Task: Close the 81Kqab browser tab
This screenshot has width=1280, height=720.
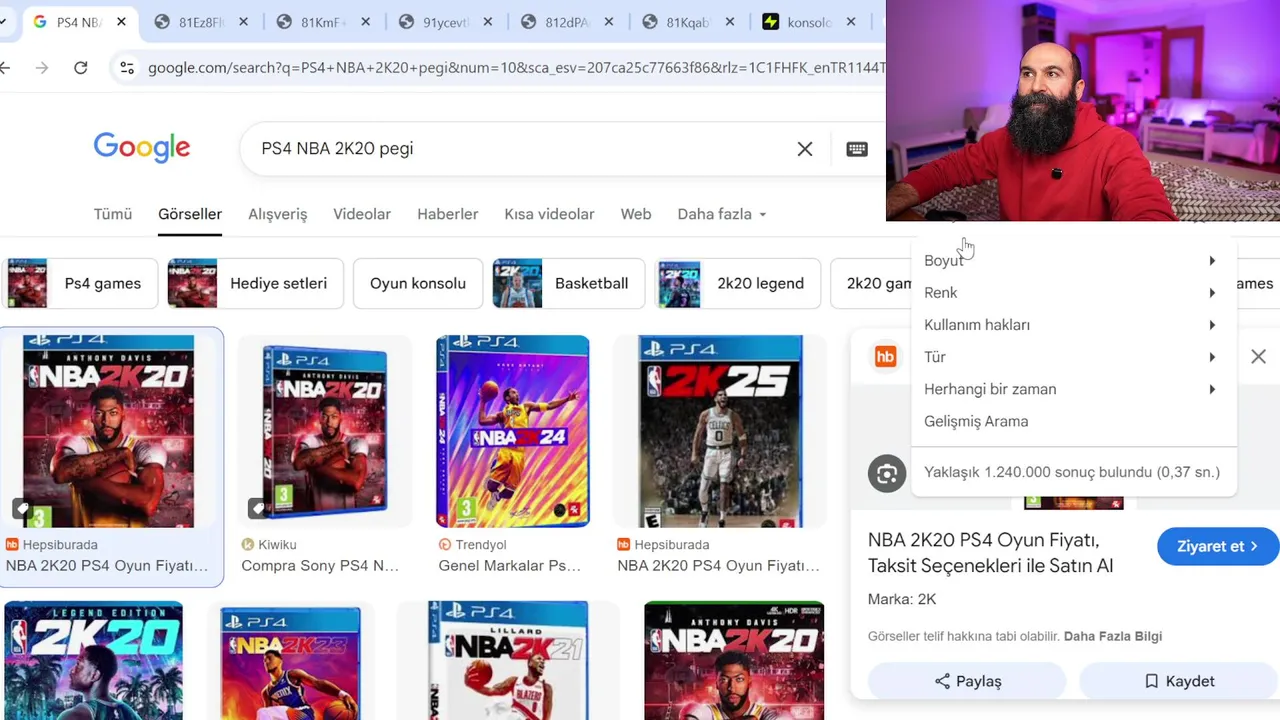Action: pos(731,22)
